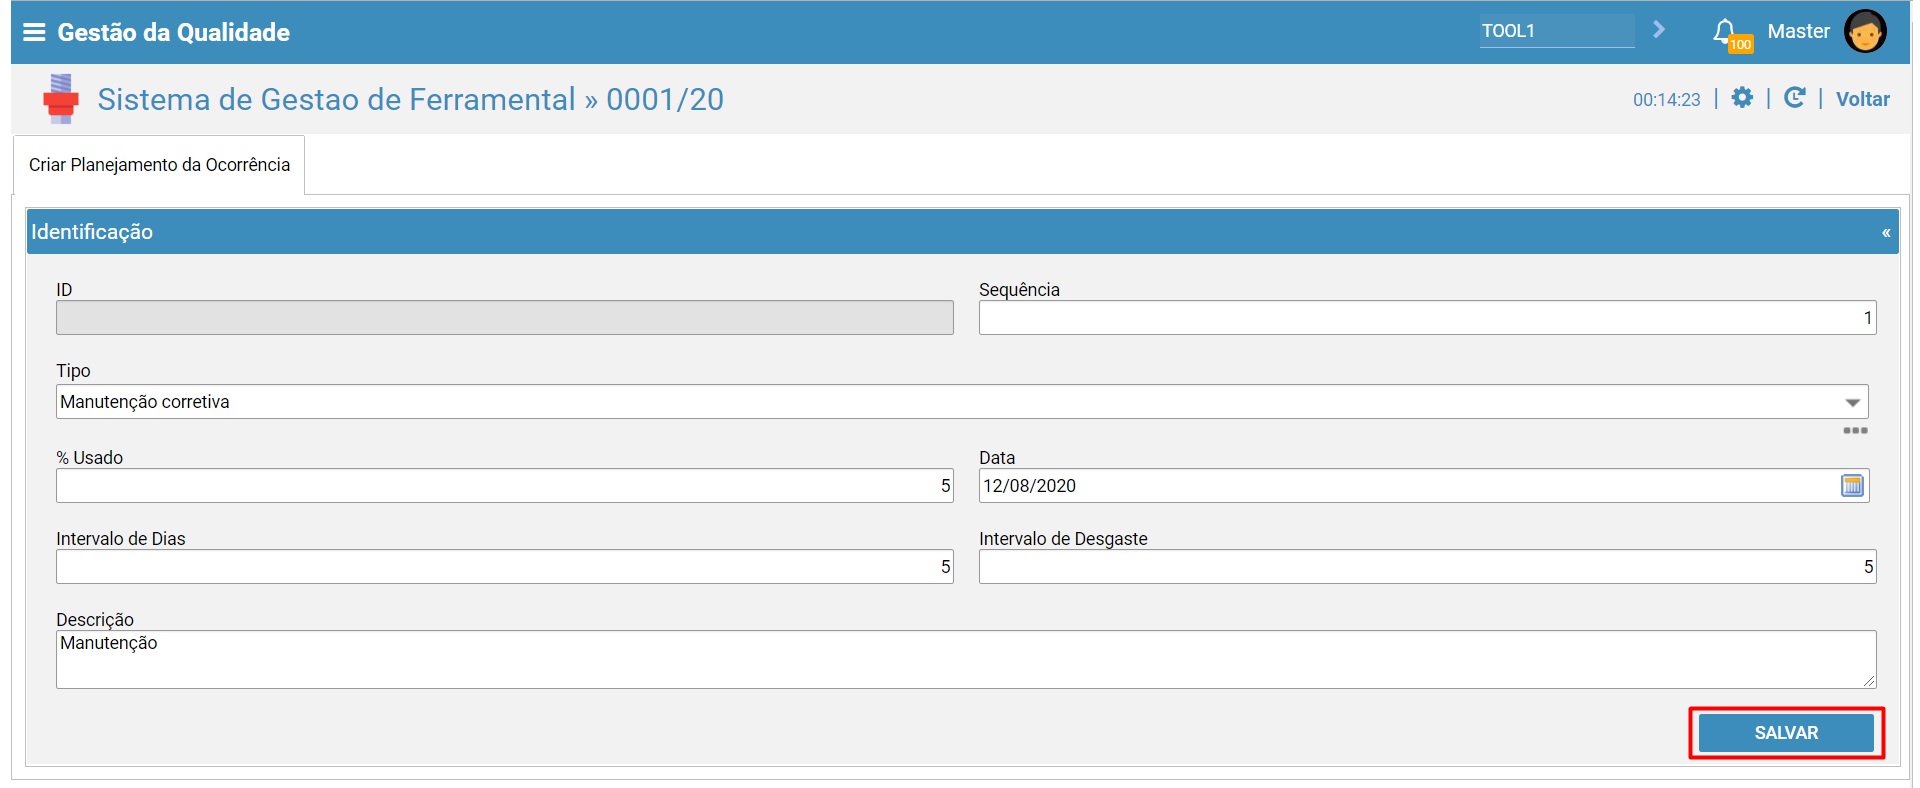
Task: Click the arrow next to TOOL1
Action: tap(1659, 30)
